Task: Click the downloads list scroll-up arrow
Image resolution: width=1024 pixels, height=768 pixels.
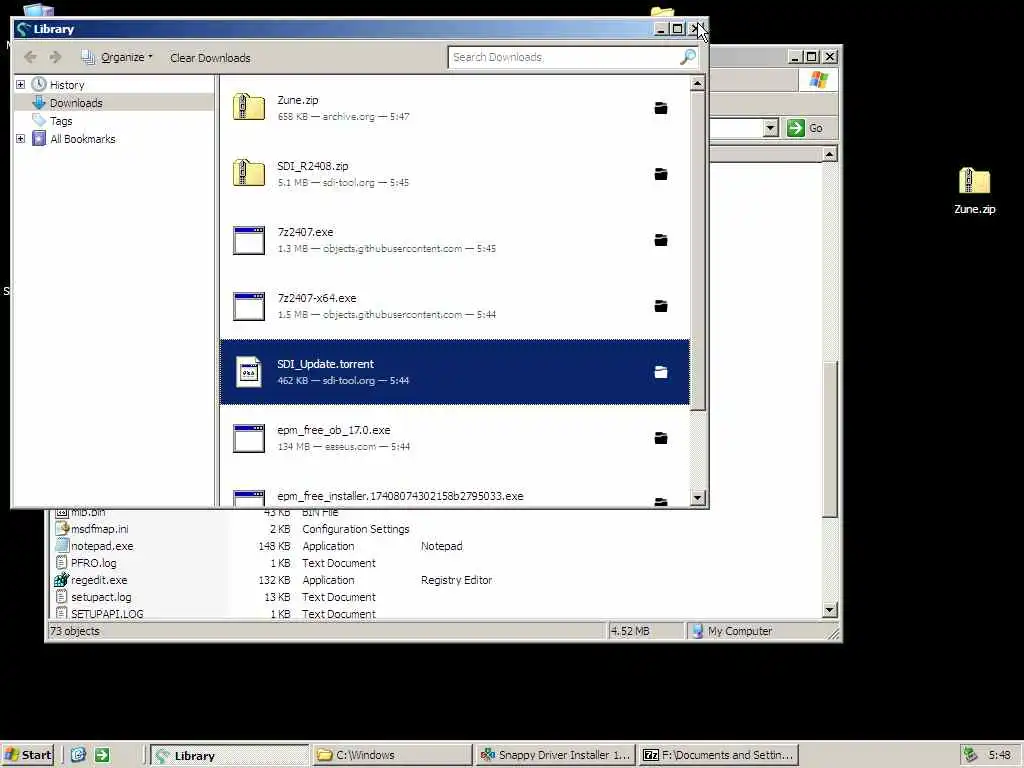Action: click(x=697, y=84)
